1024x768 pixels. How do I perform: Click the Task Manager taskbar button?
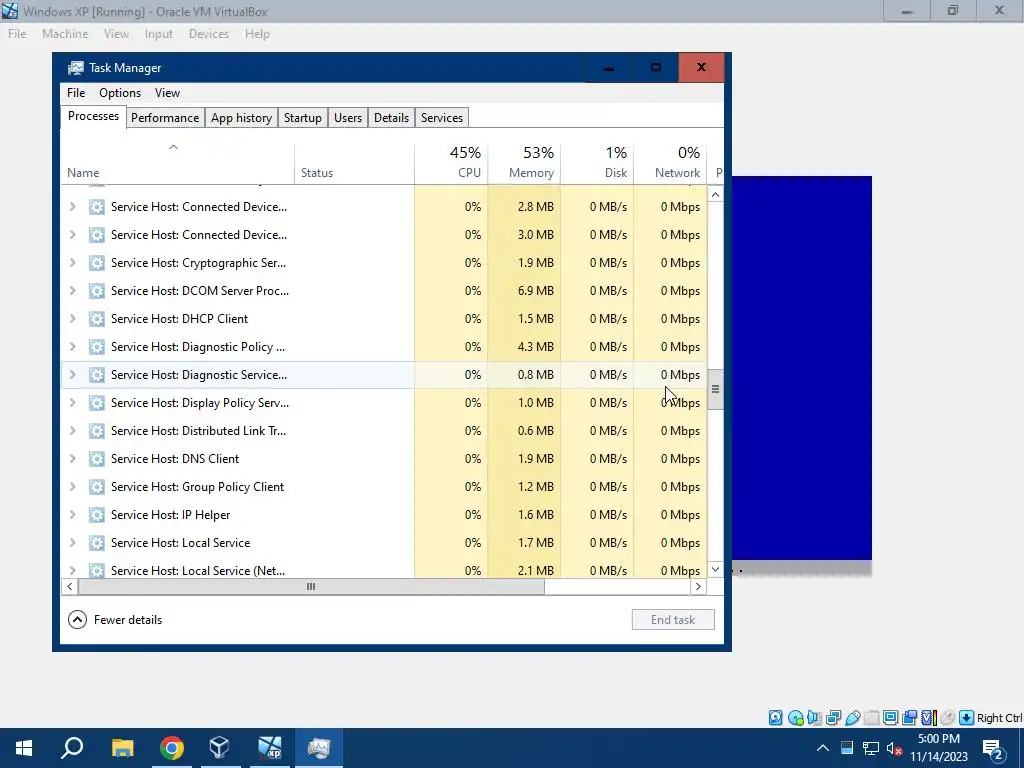[x=319, y=748]
